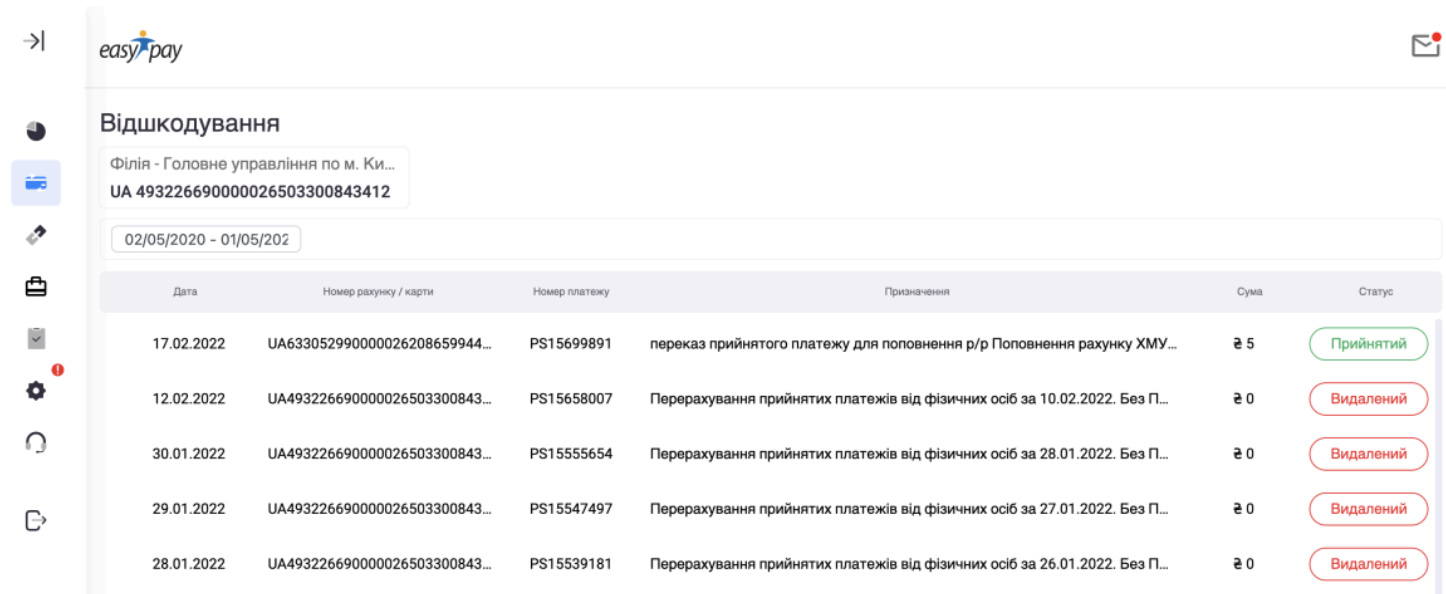1446x594 pixels.
Task: Sort by the Дата column header
Action: coord(185,292)
